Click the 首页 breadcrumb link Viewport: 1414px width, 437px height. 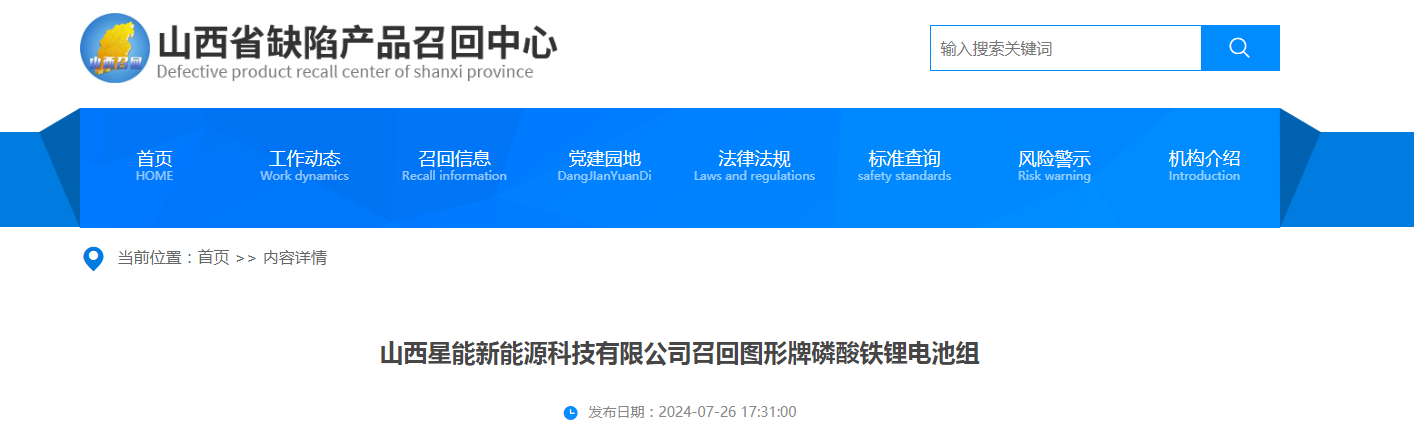tap(213, 258)
